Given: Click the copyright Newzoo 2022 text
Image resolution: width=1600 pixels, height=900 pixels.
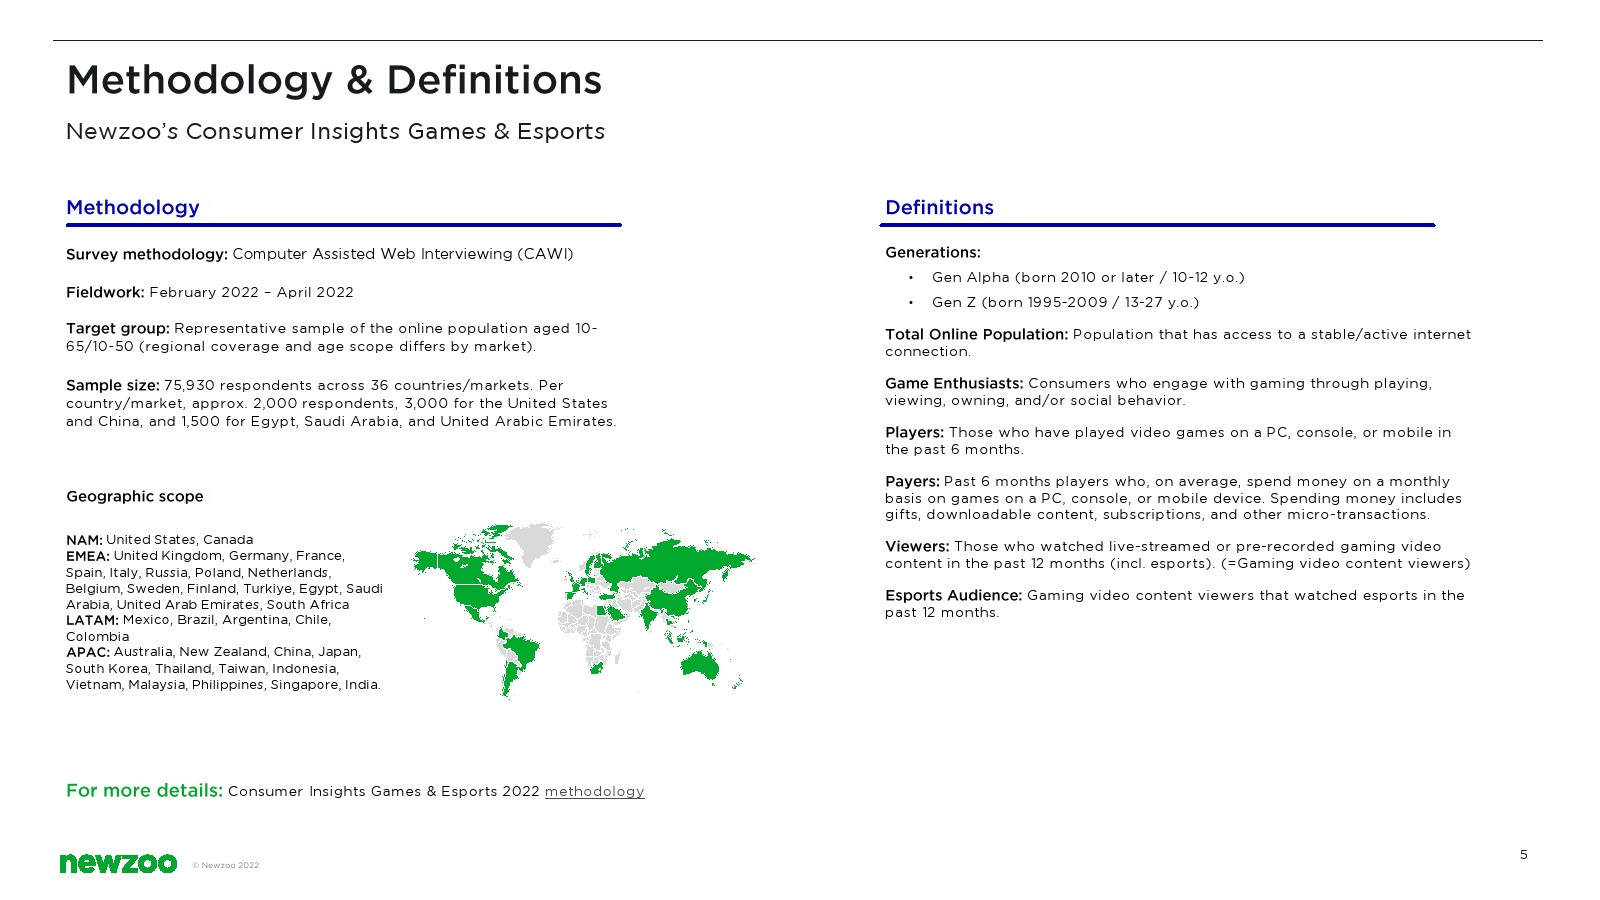Looking at the screenshot, I should [225, 865].
